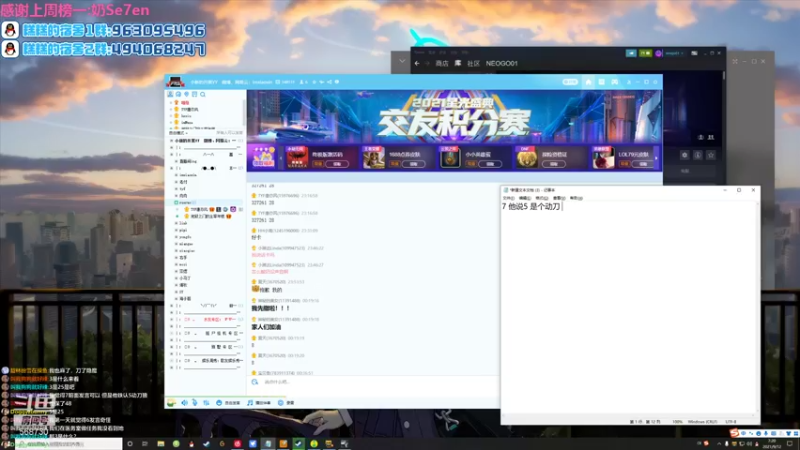Show previous items with banner carousel left arrow
Screen dimensions: 800x450
(x=281, y=158)
